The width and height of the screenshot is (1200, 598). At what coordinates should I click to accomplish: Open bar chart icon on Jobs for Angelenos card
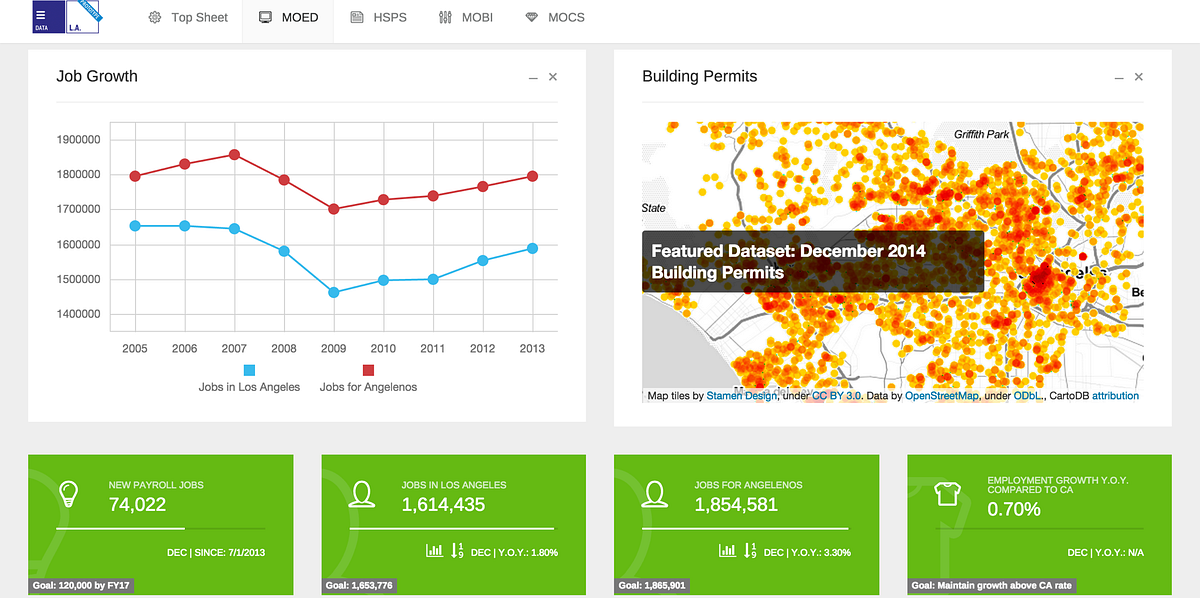click(728, 550)
